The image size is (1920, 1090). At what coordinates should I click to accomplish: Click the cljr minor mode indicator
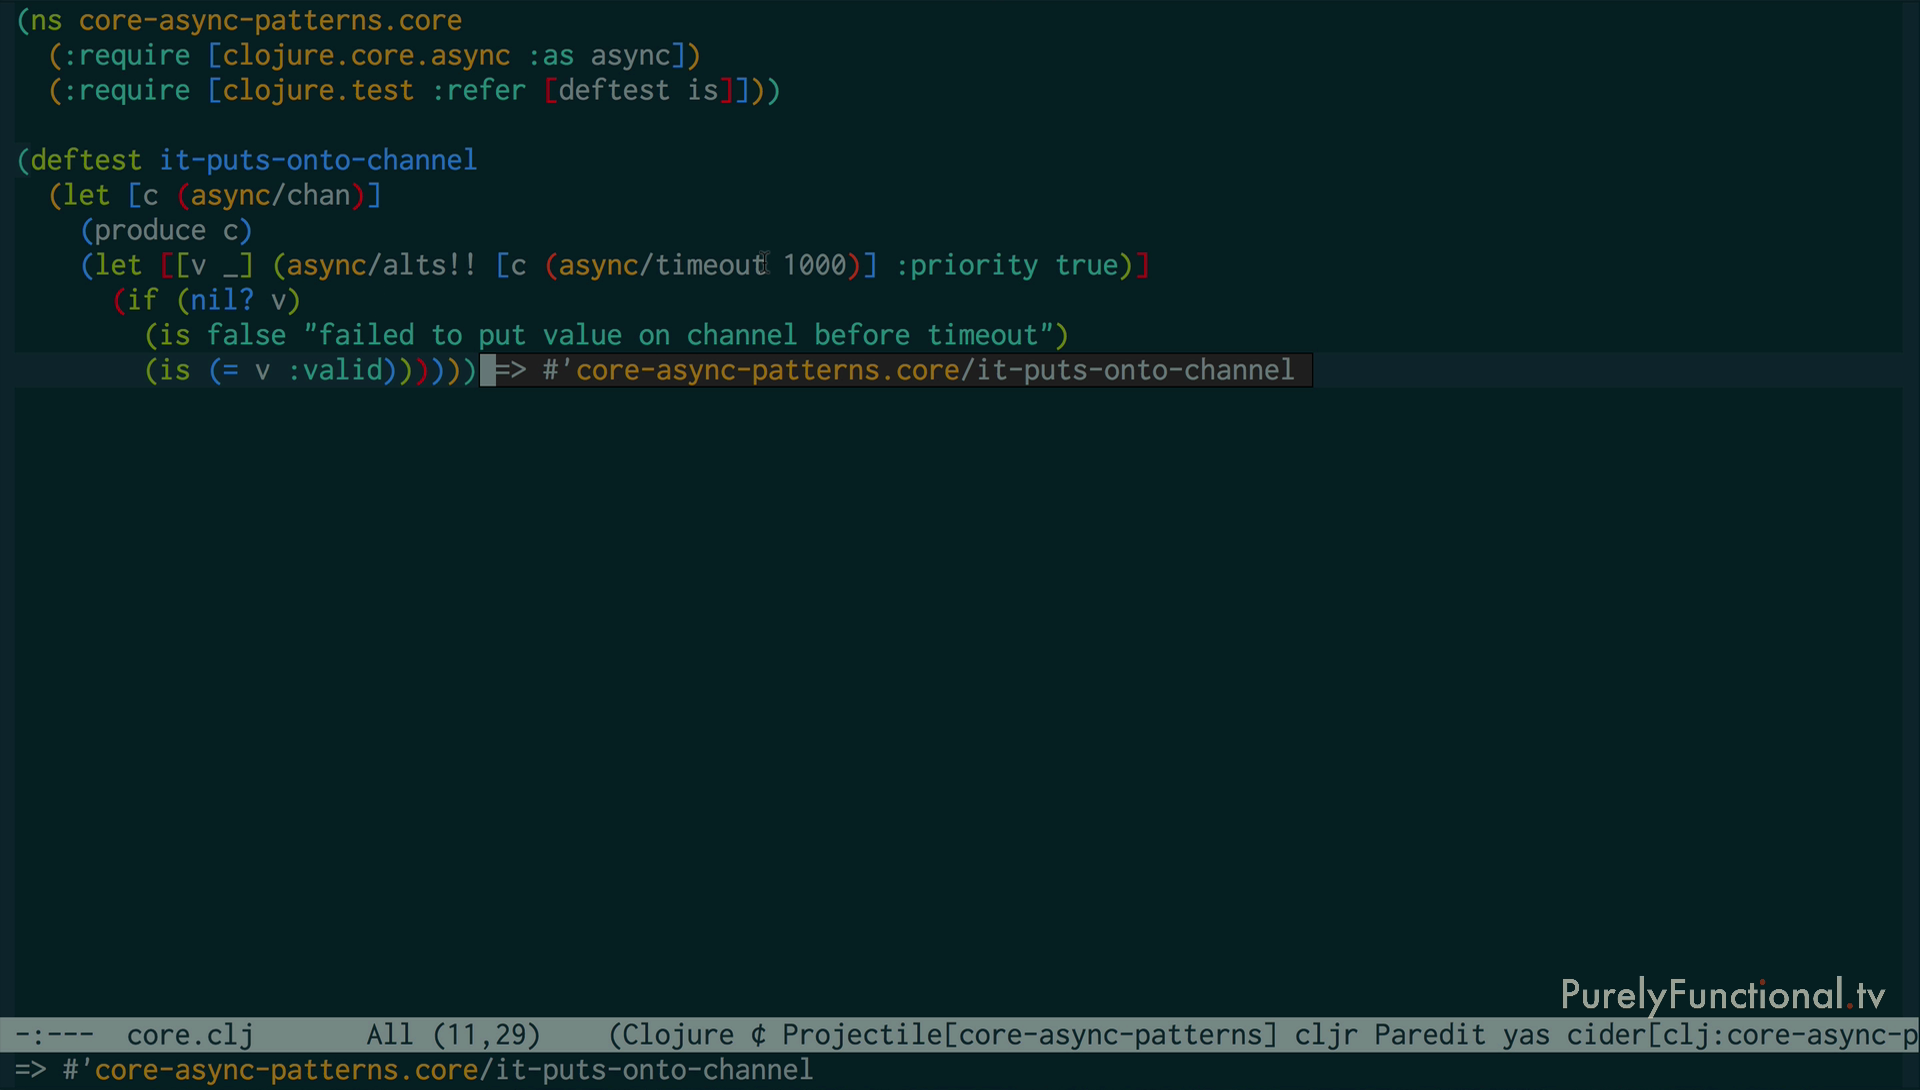click(1325, 1035)
